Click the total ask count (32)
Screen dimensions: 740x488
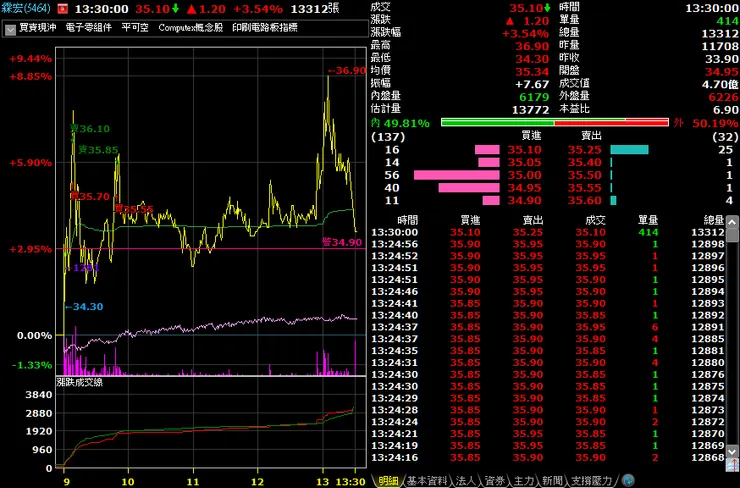coord(725,137)
